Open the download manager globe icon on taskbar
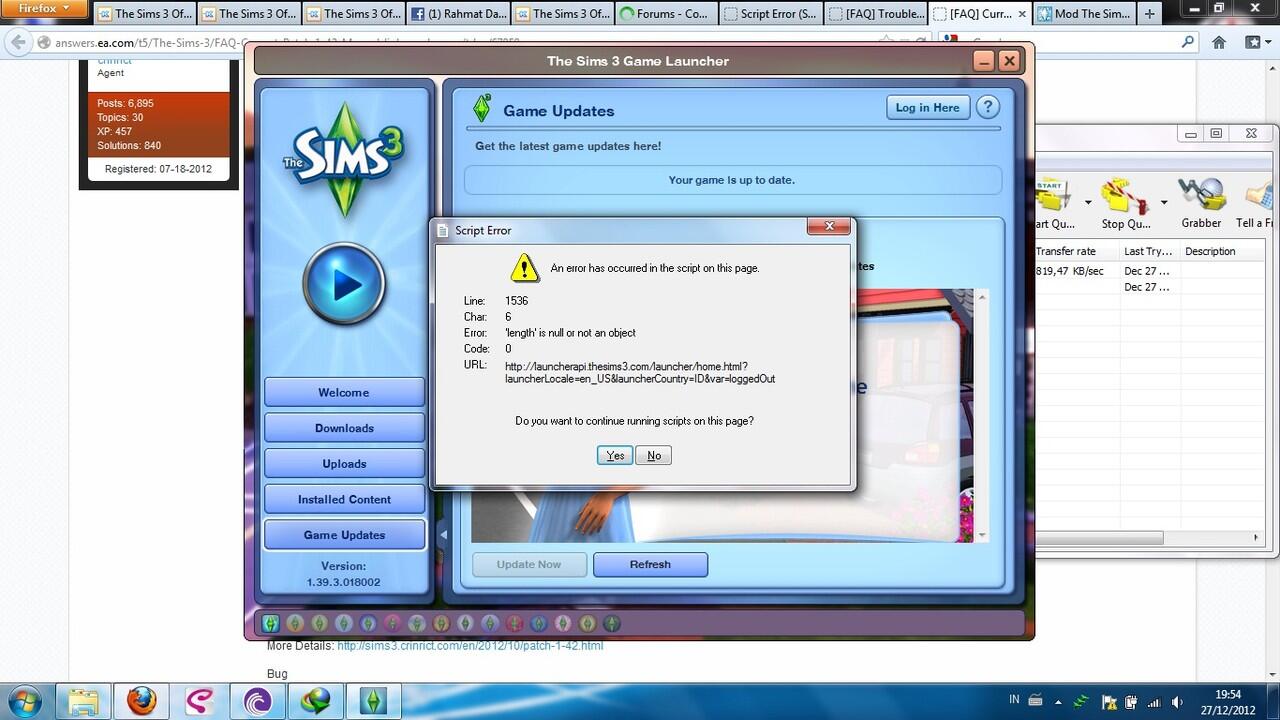 coord(315,701)
